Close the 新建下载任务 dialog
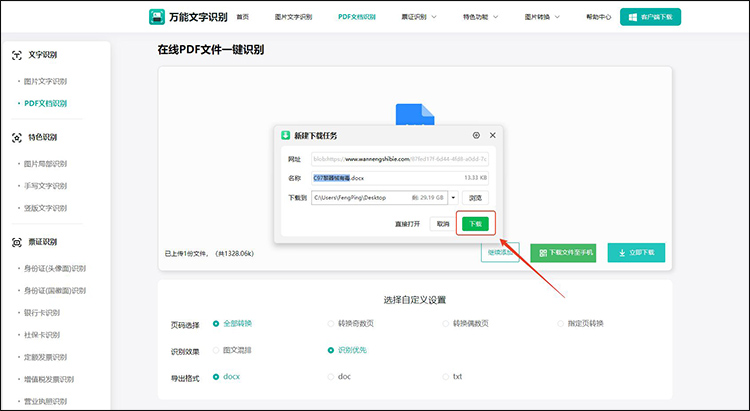Viewport: 750px width, 411px height. click(x=493, y=135)
